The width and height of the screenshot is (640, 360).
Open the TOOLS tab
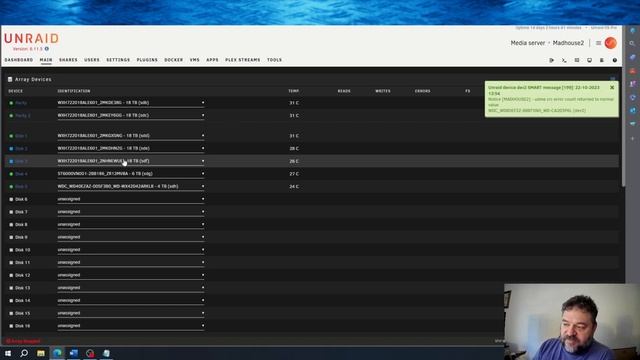click(x=274, y=60)
